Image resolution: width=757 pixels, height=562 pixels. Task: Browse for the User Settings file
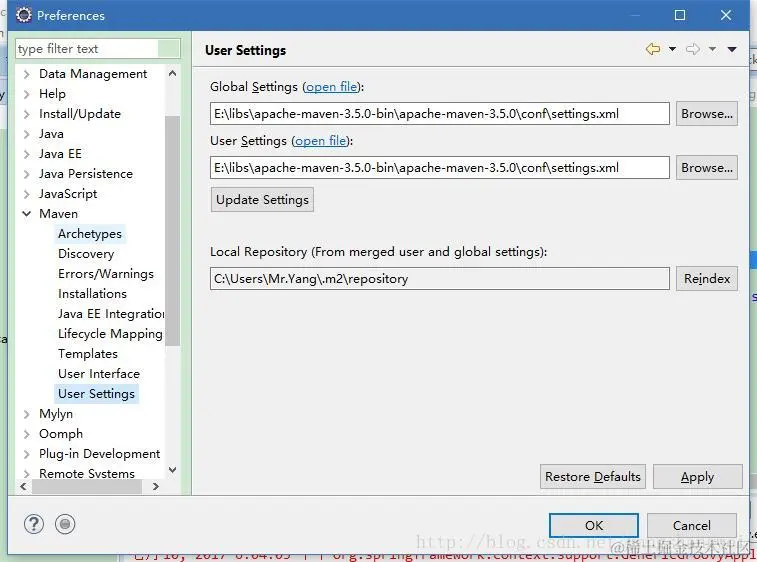click(707, 168)
